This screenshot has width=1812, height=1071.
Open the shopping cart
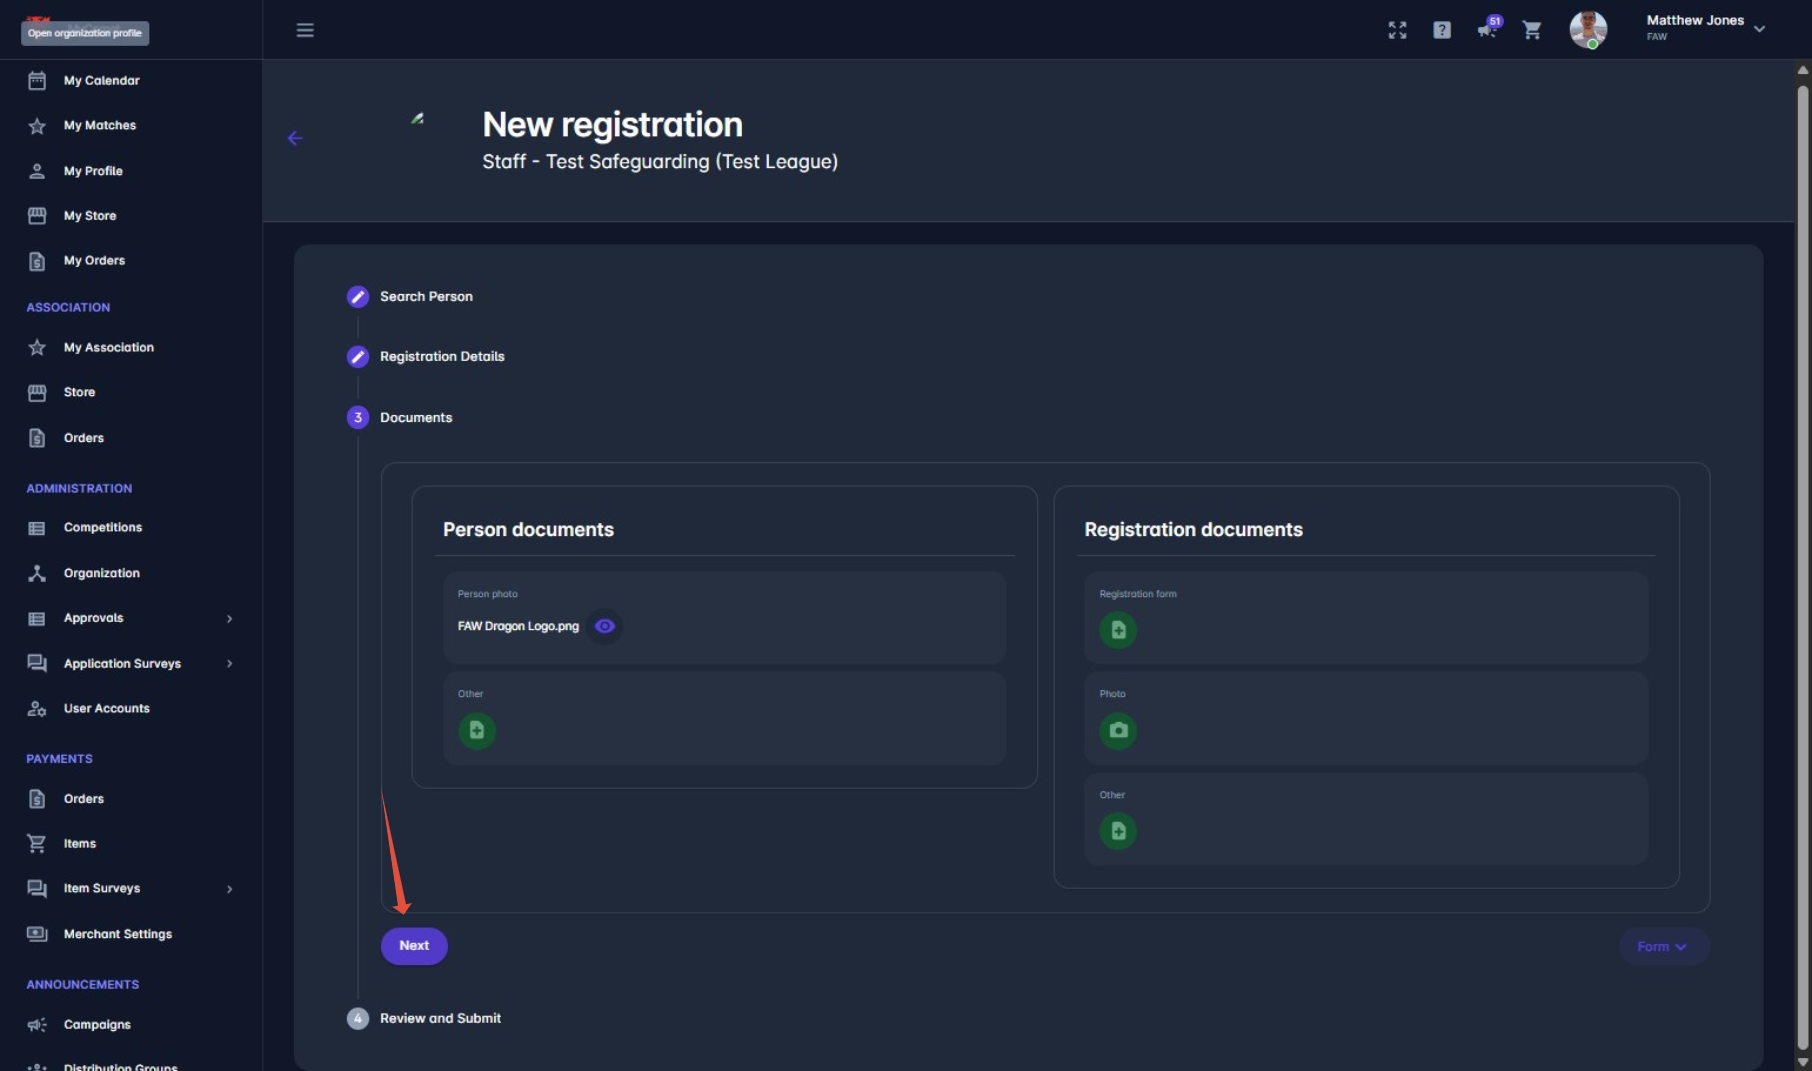[1532, 30]
